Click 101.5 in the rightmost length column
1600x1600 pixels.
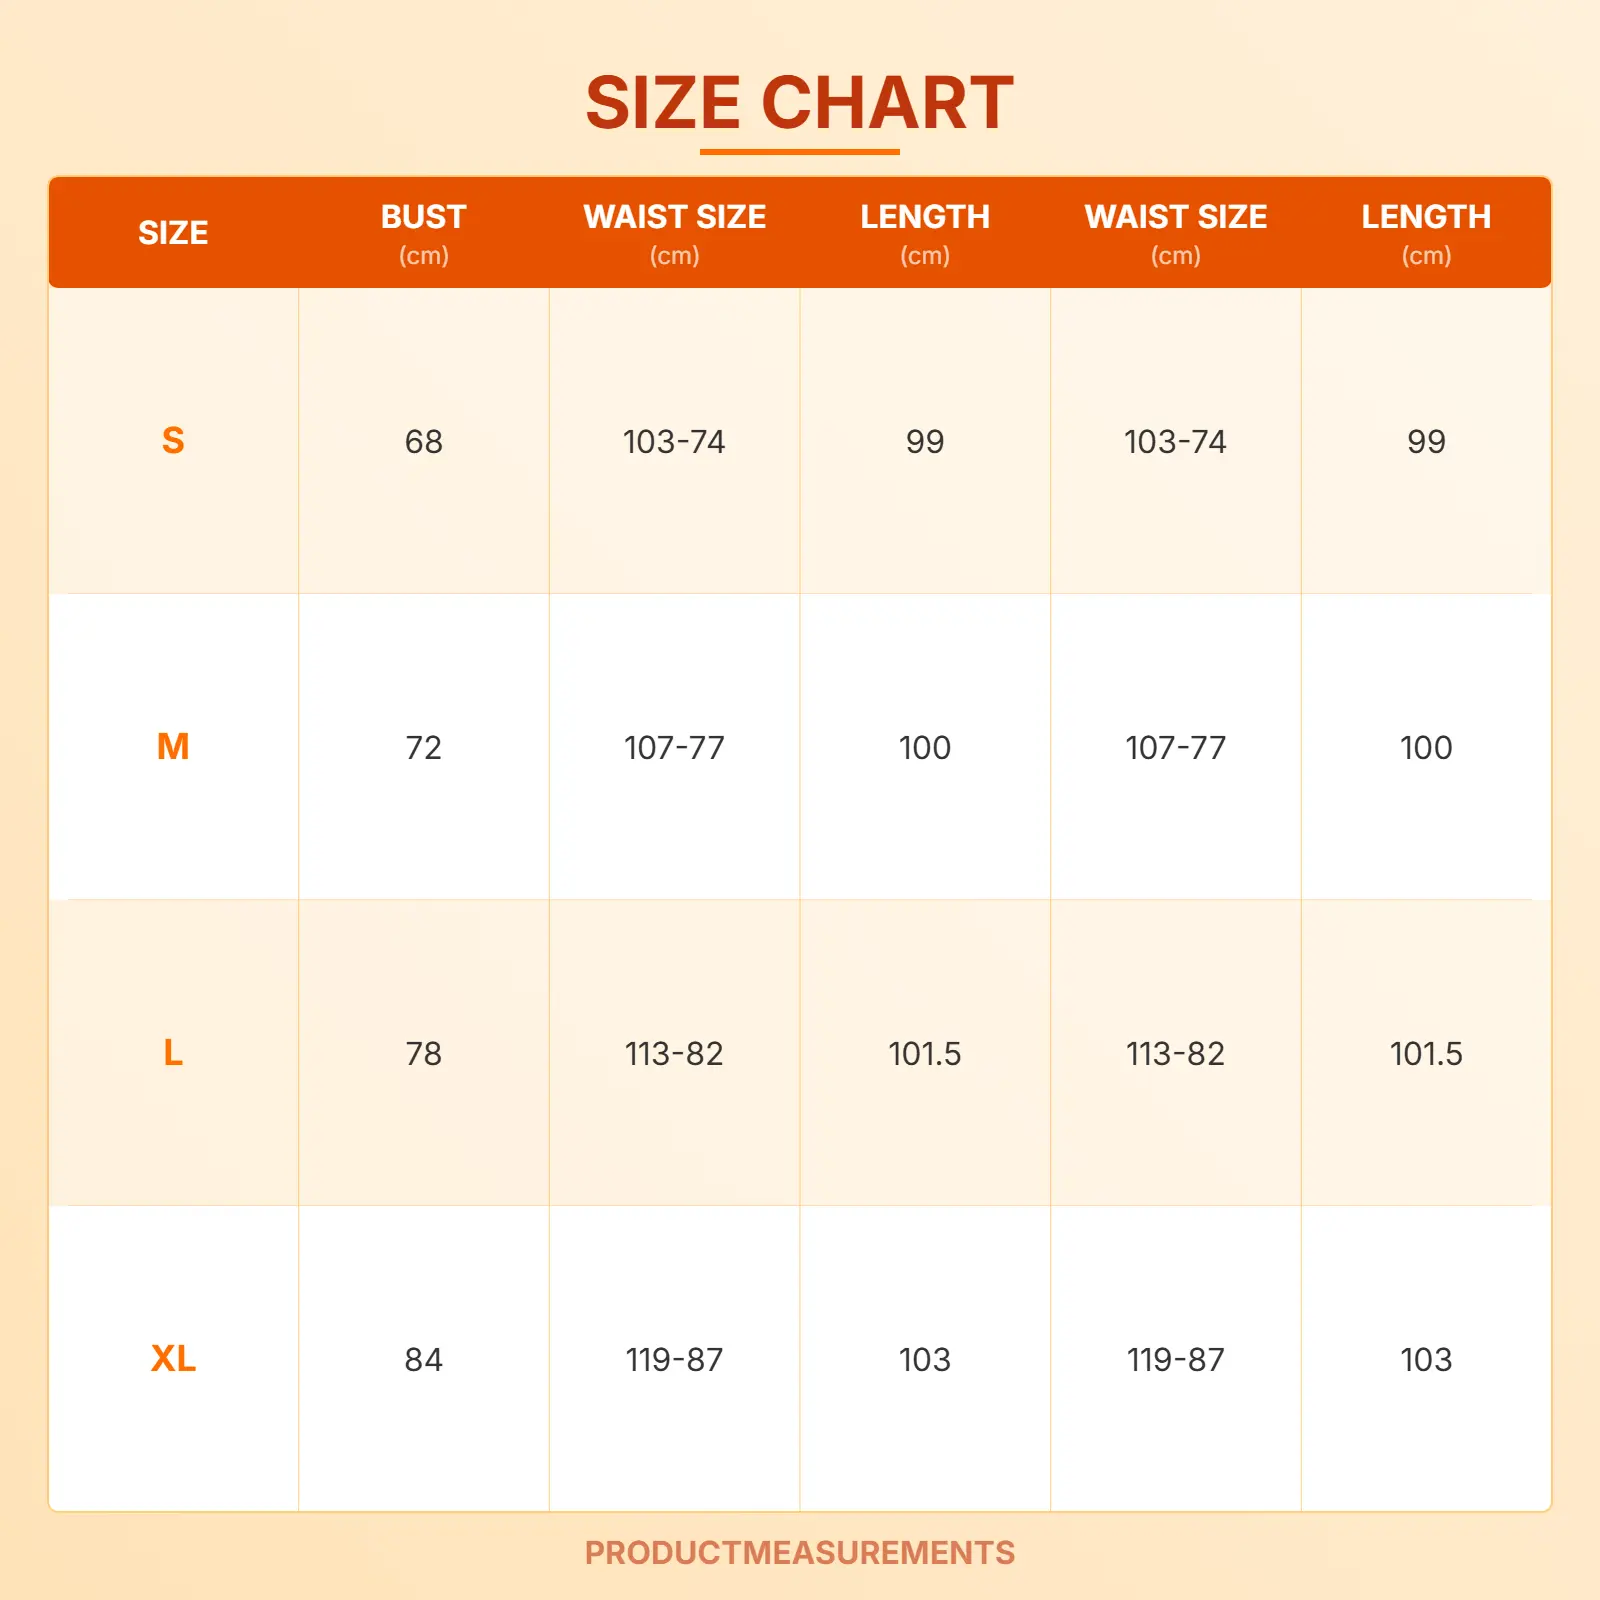pyautogui.click(x=1426, y=1054)
